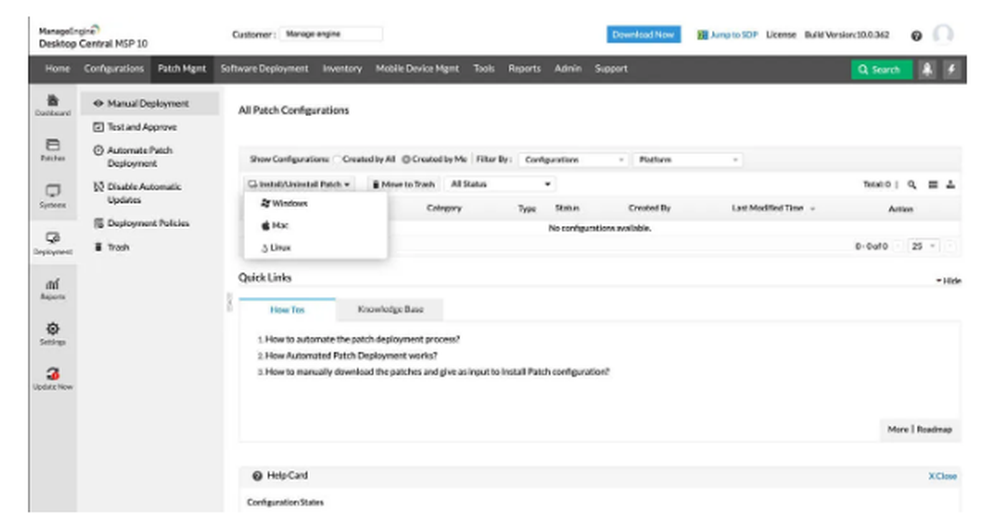
Task: Open the Configurations menu
Action: pyautogui.click(x=114, y=69)
